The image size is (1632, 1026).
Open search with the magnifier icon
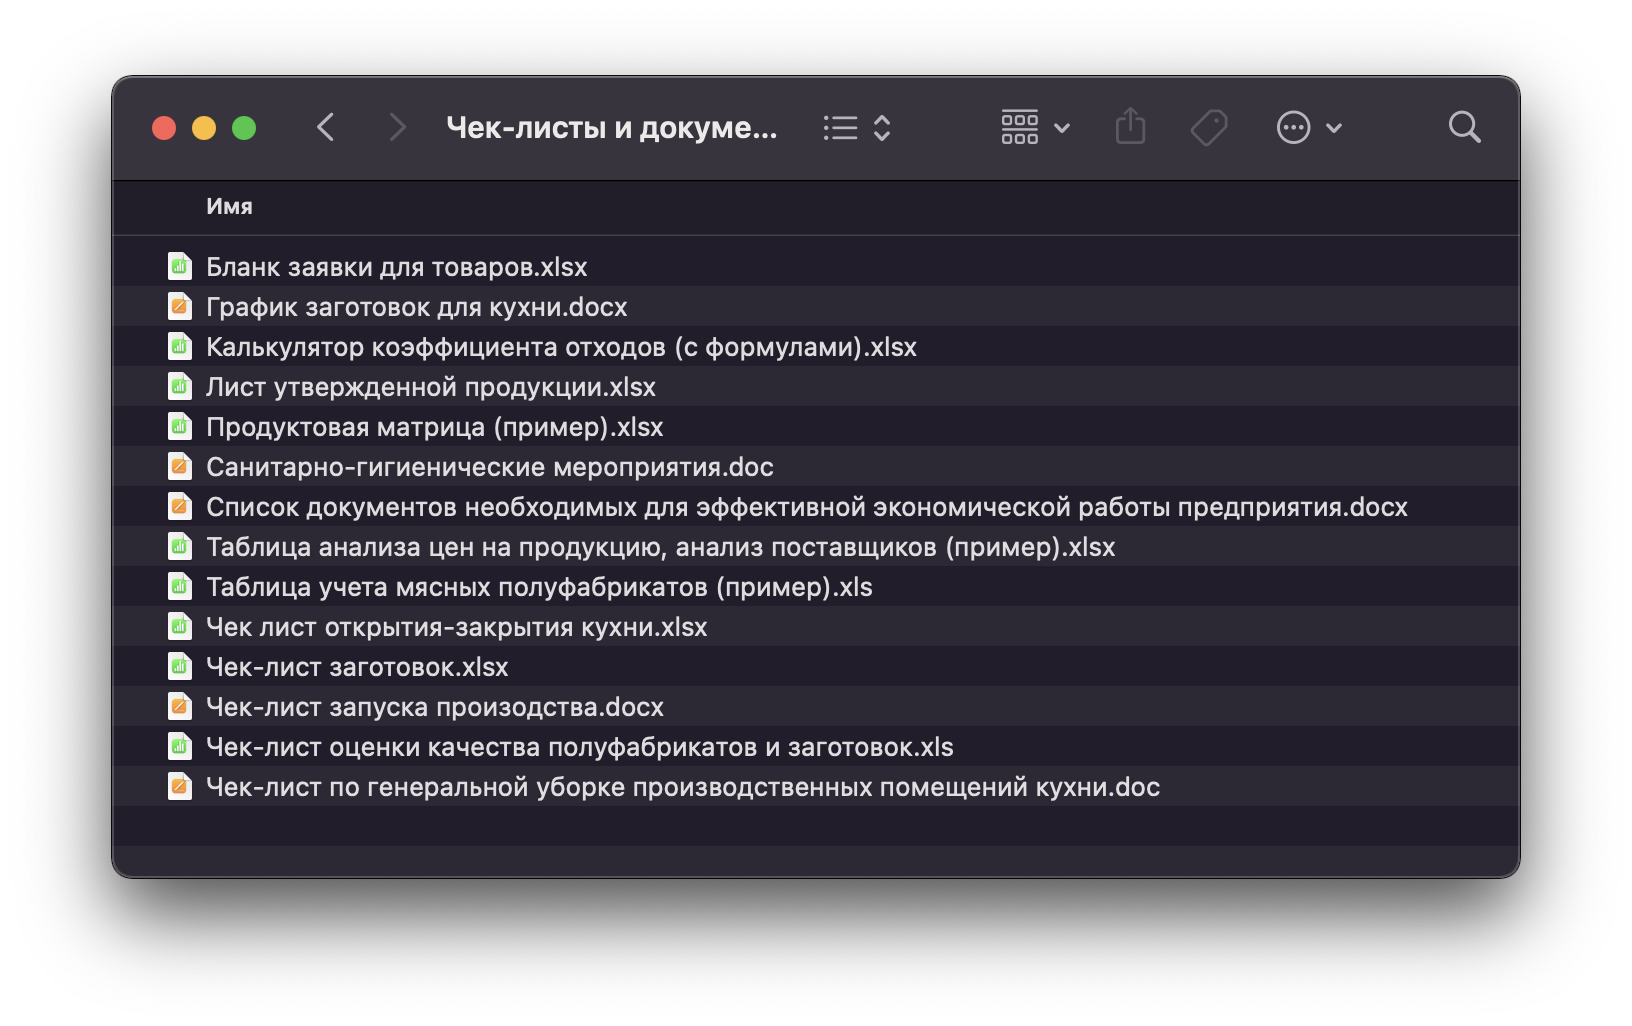point(1464,127)
